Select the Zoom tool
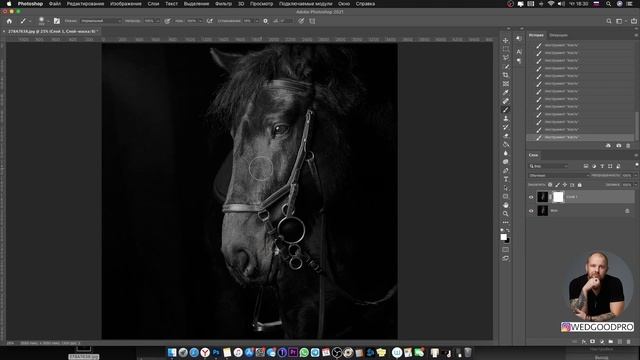The height and width of the screenshot is (360, 640). [x=506, y=214]
